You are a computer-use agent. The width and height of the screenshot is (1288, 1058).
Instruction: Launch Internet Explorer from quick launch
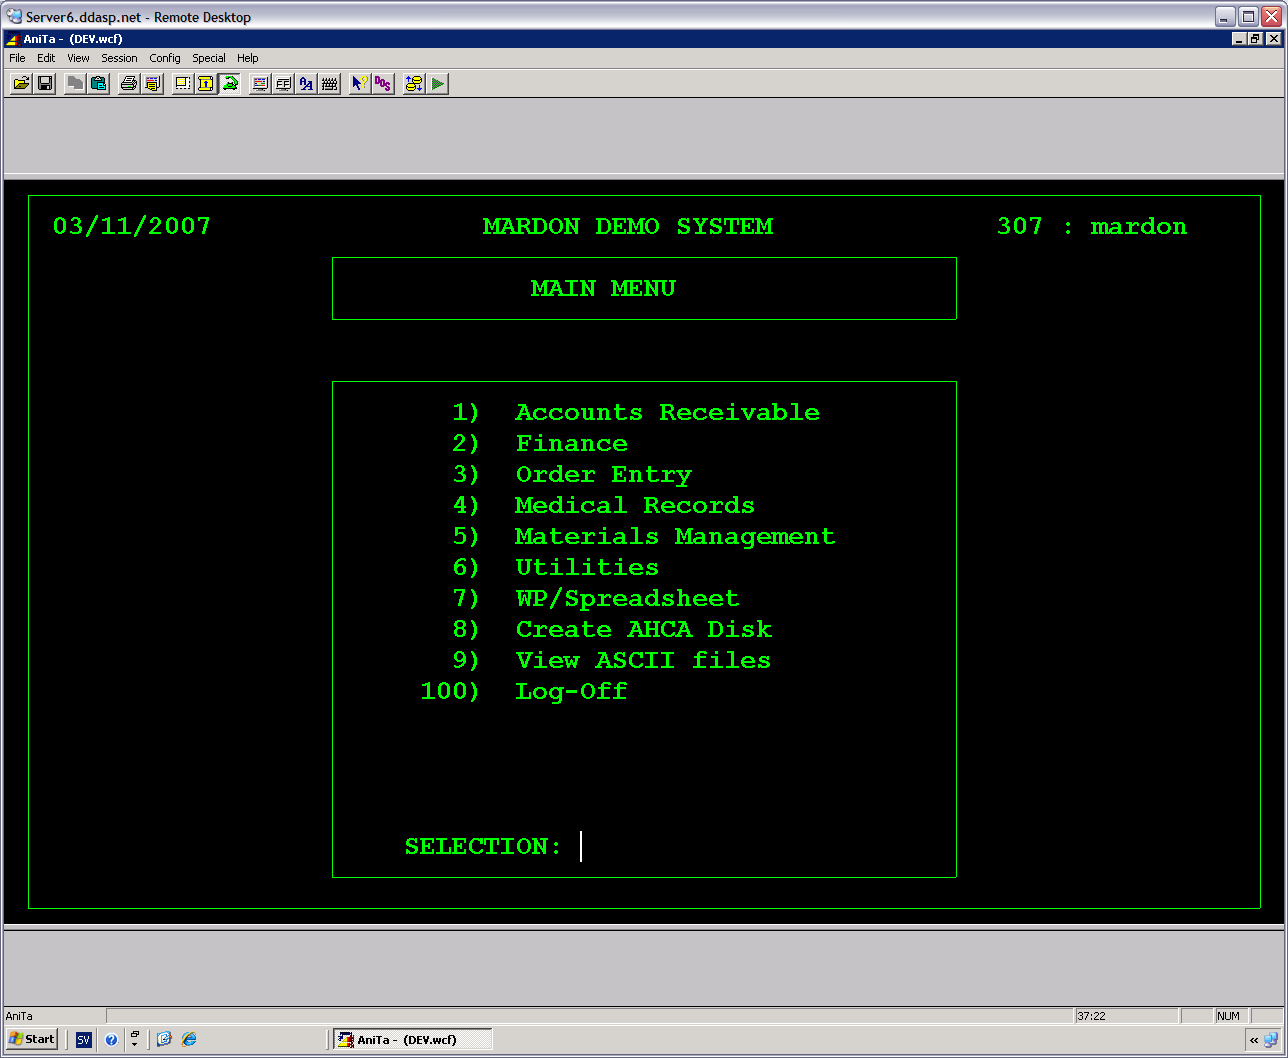189,1039
